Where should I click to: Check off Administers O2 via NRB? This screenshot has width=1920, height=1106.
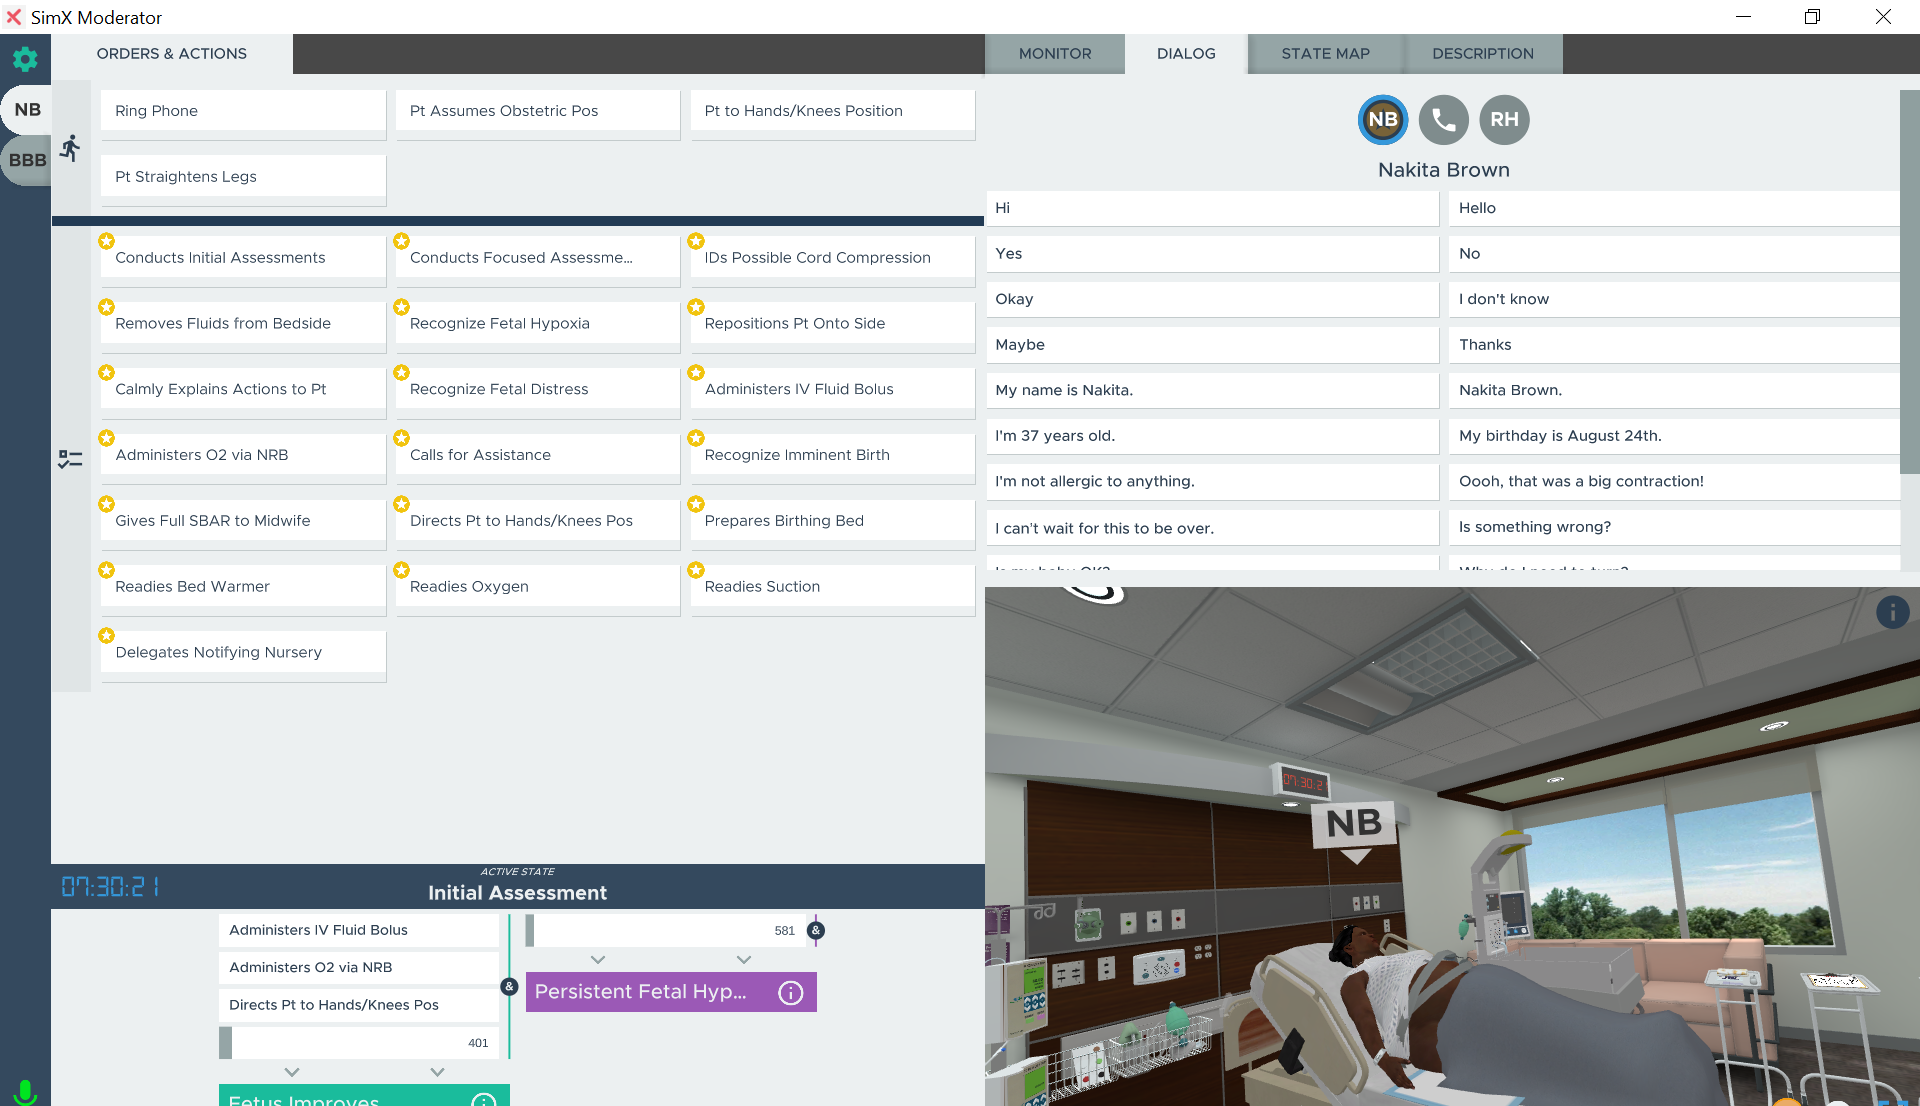(x=243, y=455)
